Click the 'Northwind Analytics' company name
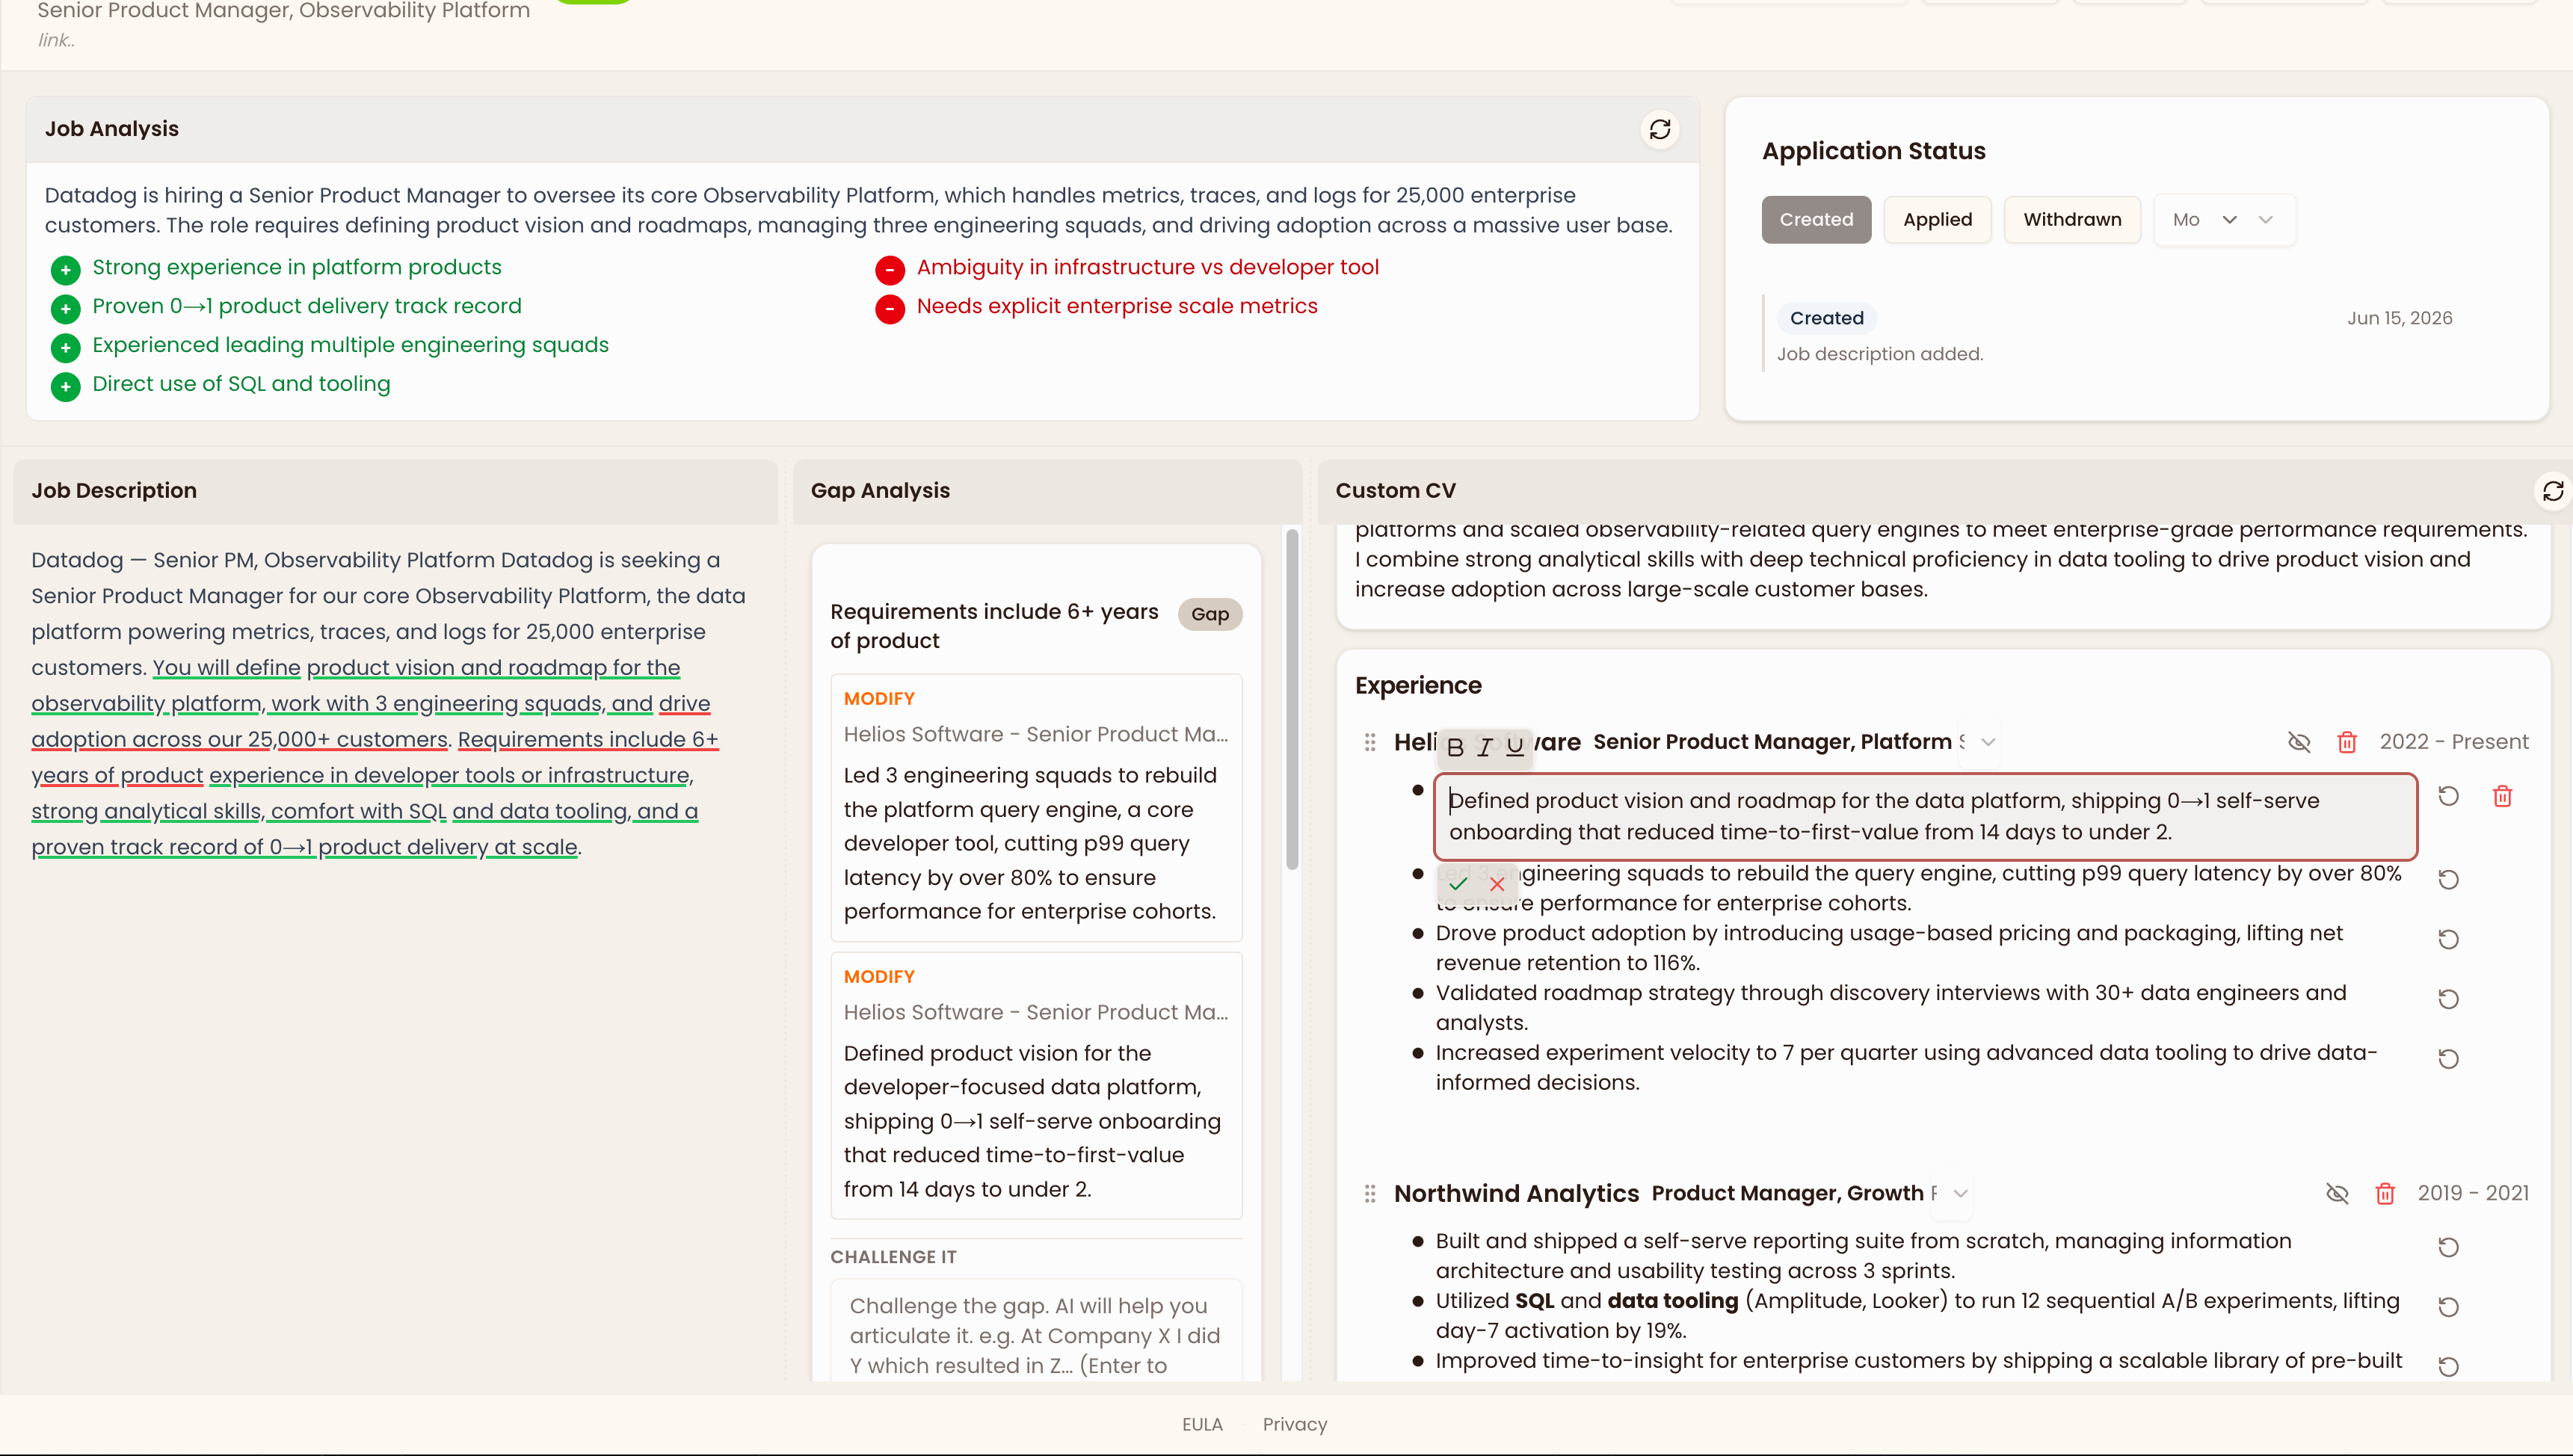The image size is (2573, 1456). pyautogui.click(x=1516, y=1193)
